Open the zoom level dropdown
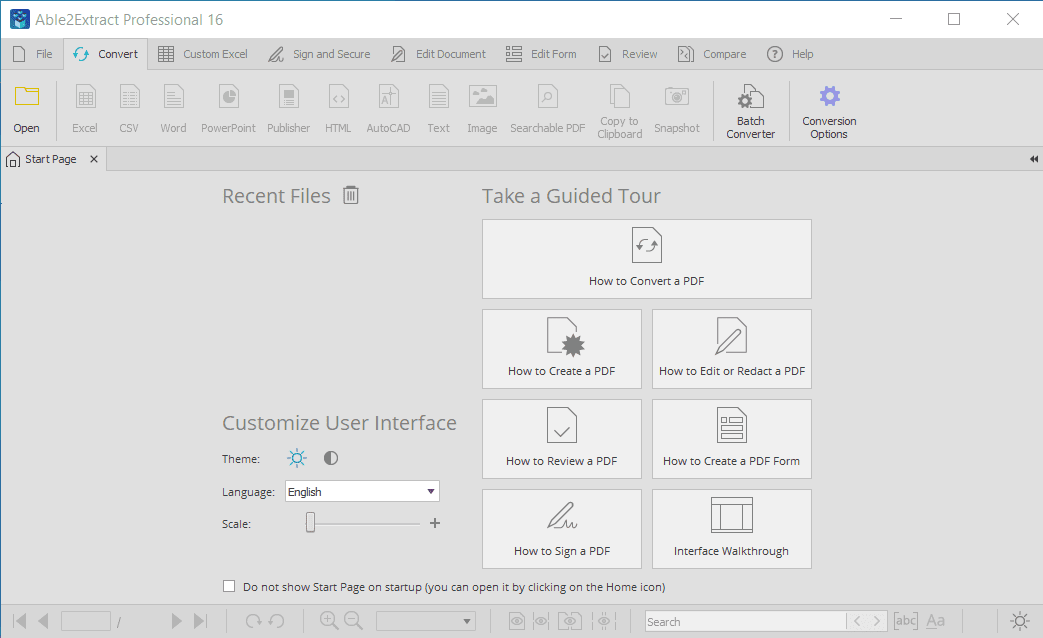This screenshot has width=1043, height=638. [426, 621]
